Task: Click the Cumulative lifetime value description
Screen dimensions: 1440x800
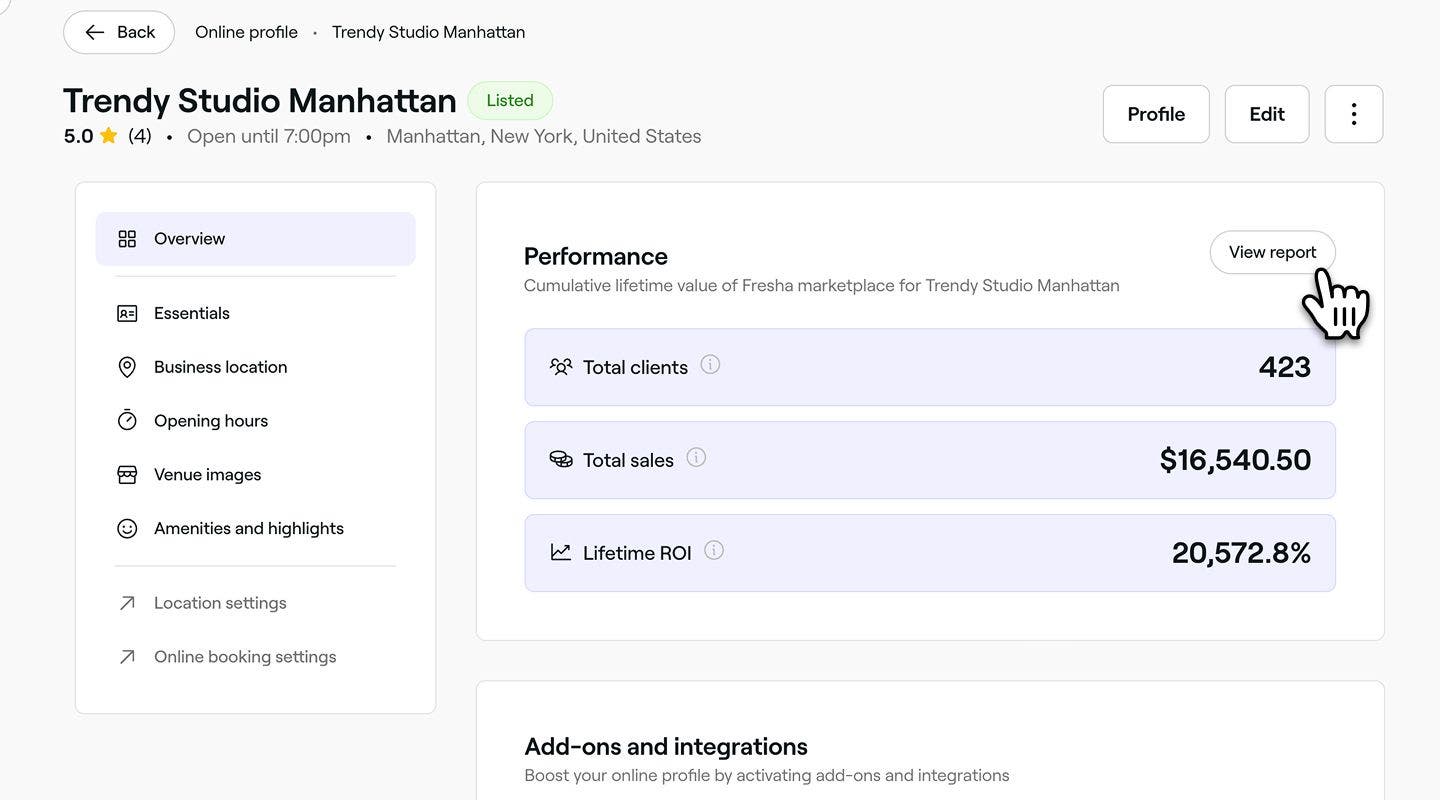Action: pos(822,286)
